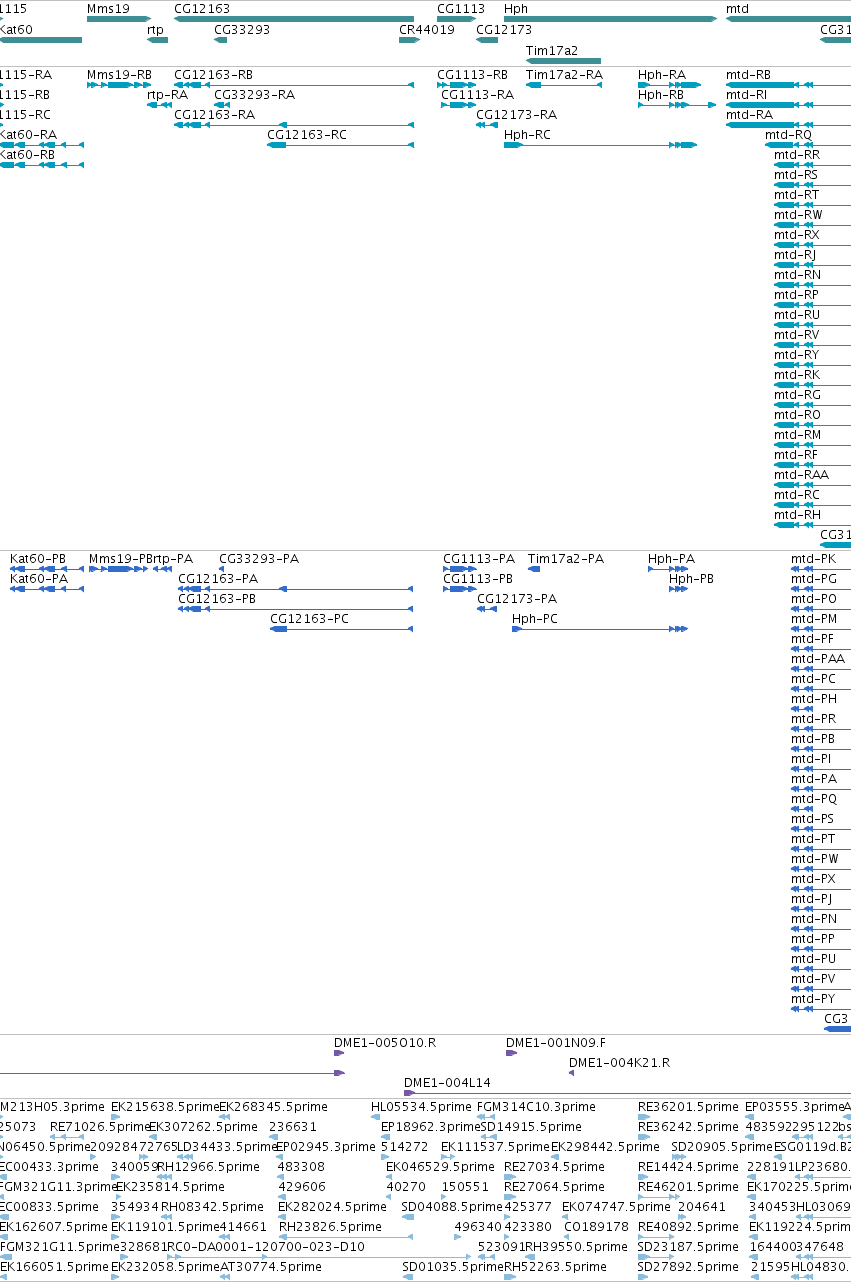Select transcript CG1113-RB

click(473, 75)
